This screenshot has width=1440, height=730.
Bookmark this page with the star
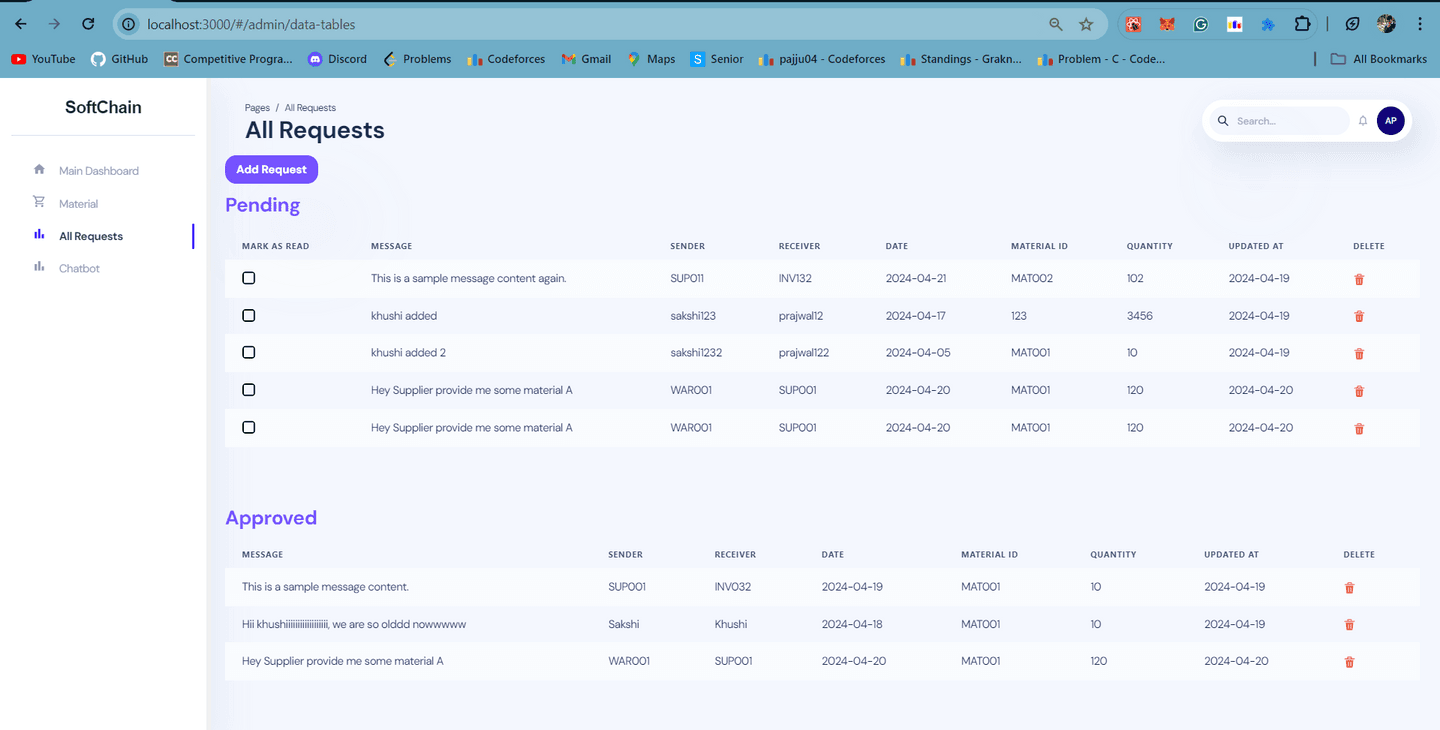point(1086,24)
